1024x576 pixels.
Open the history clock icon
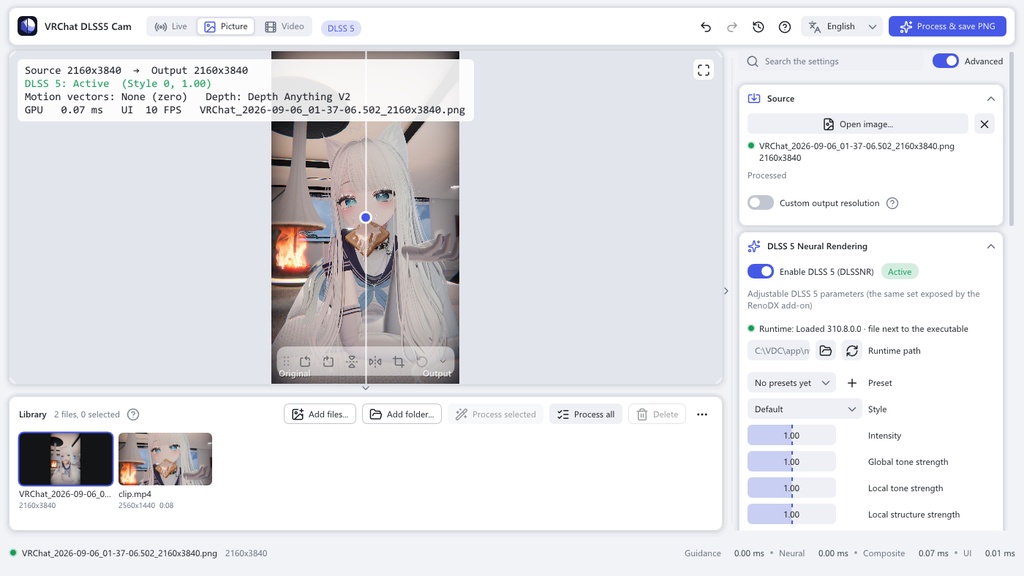click(x=758, y=27)
